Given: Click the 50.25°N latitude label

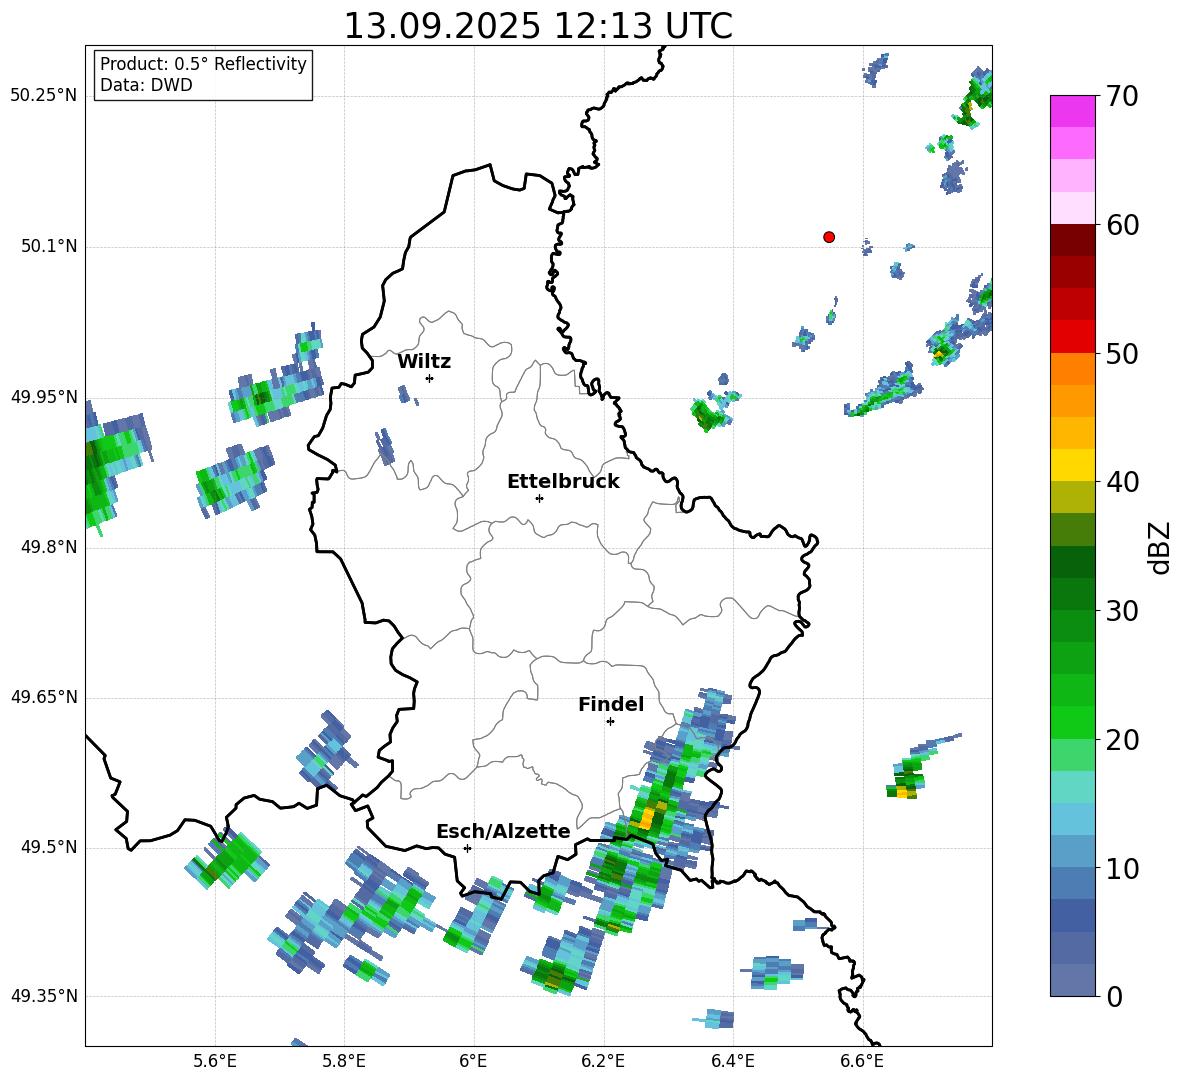Looking at the screenshot, I should tap(44, 96).
